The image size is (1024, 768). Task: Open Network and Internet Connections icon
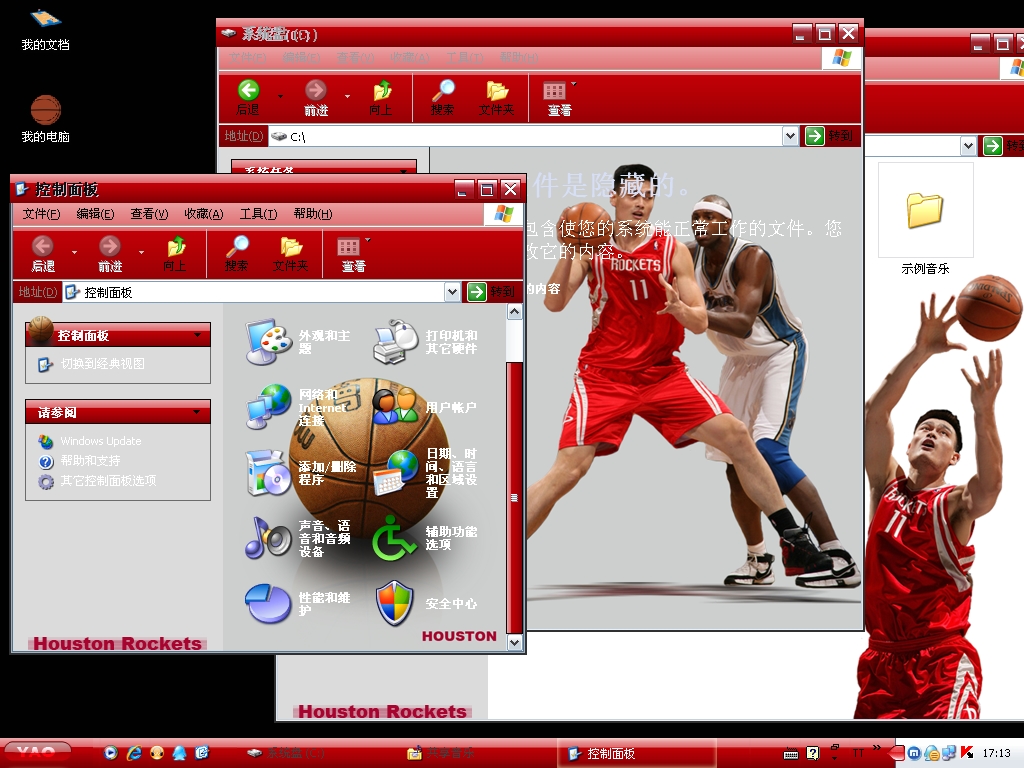pyautogui.click(x=268, y=406)
